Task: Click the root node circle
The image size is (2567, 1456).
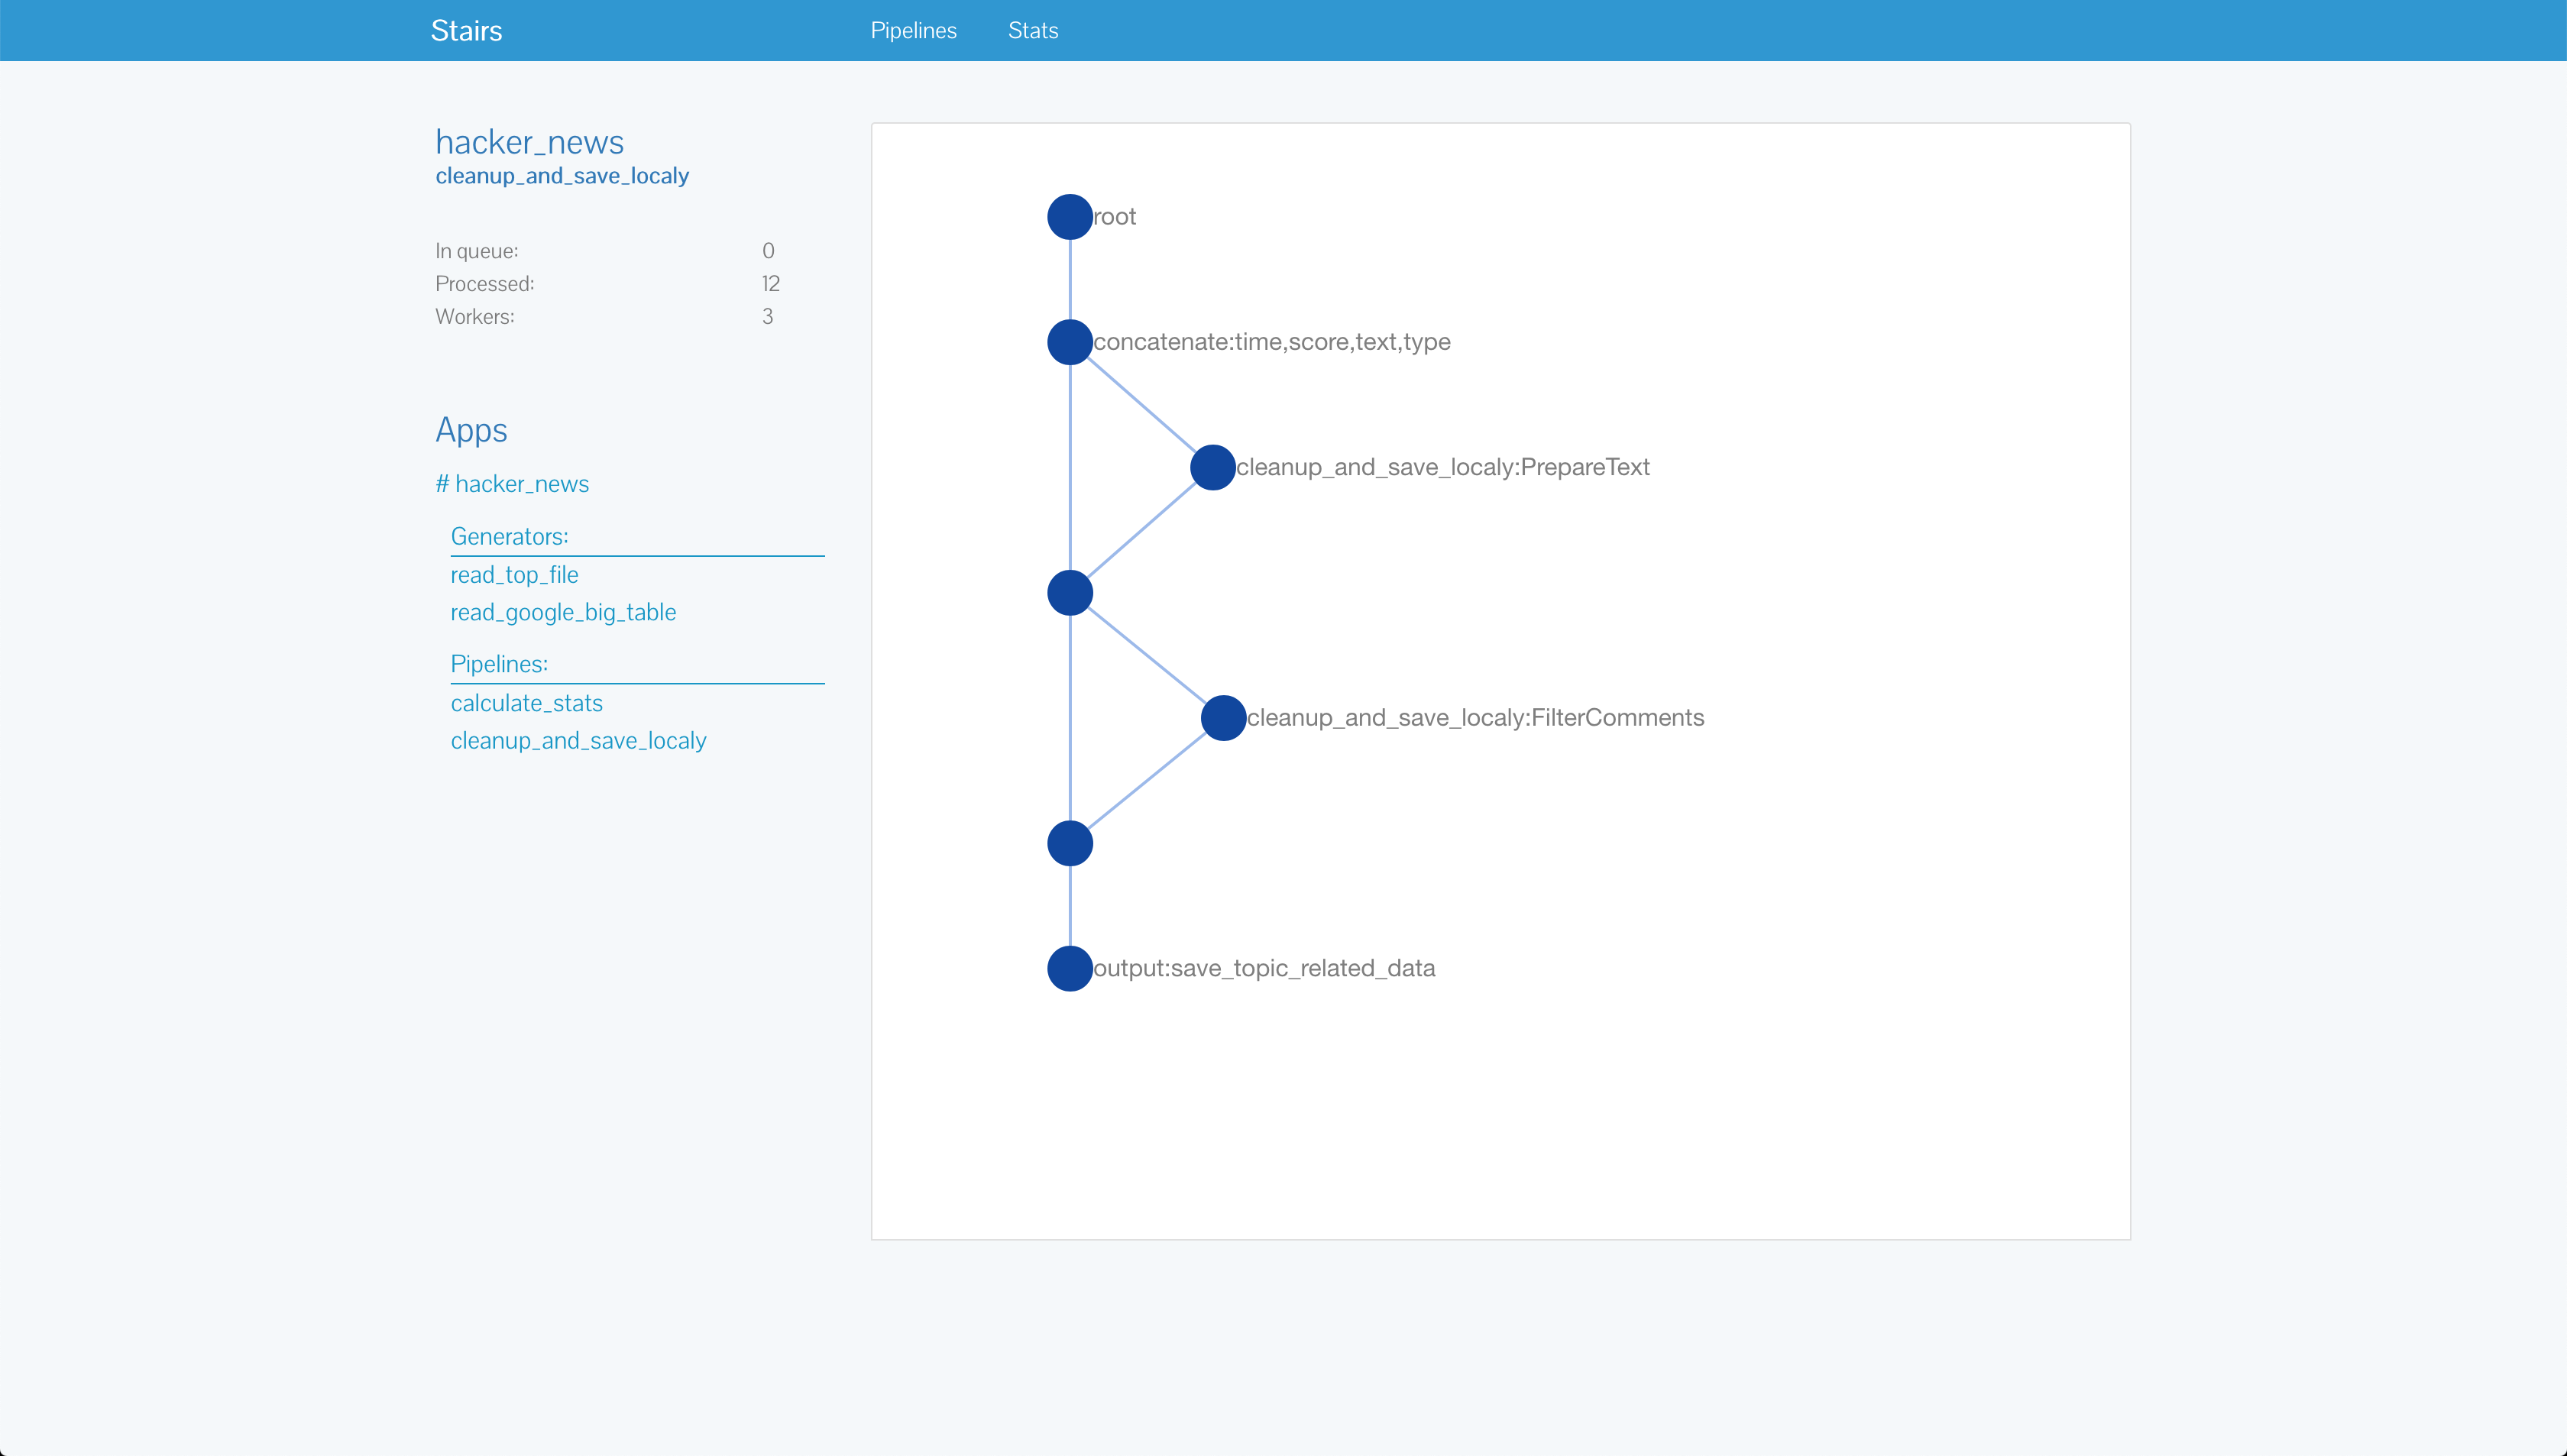Action: click(x=1069, y=217)
